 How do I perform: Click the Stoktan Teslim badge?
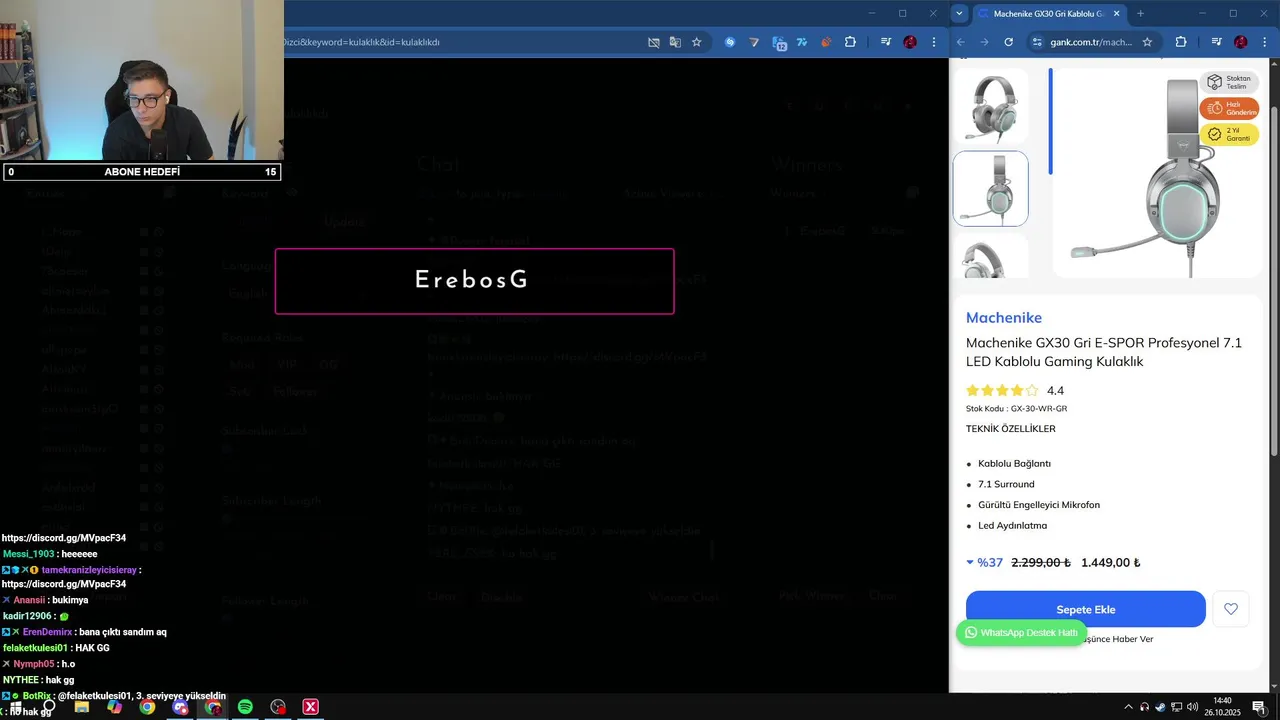pyautogui.click(x=1229, y=82)
